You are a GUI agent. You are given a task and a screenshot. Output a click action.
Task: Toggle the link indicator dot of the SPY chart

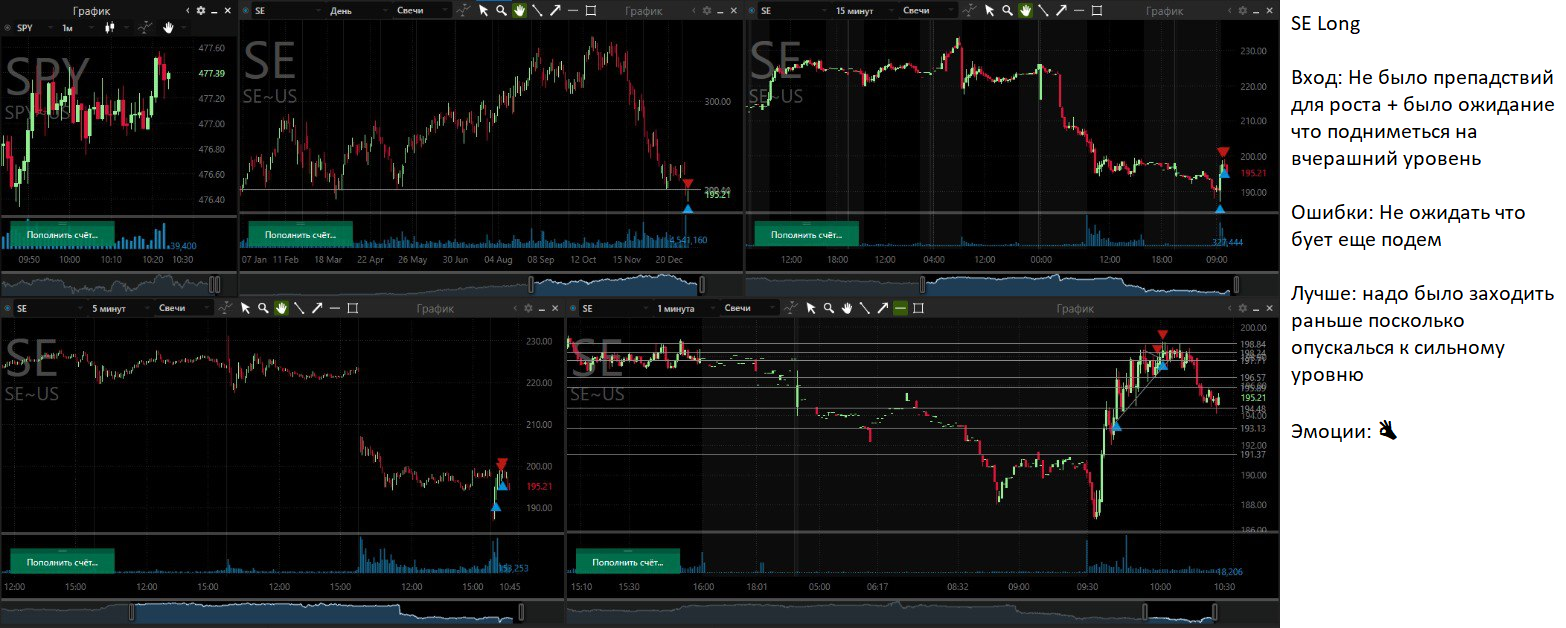coord(9,28)
